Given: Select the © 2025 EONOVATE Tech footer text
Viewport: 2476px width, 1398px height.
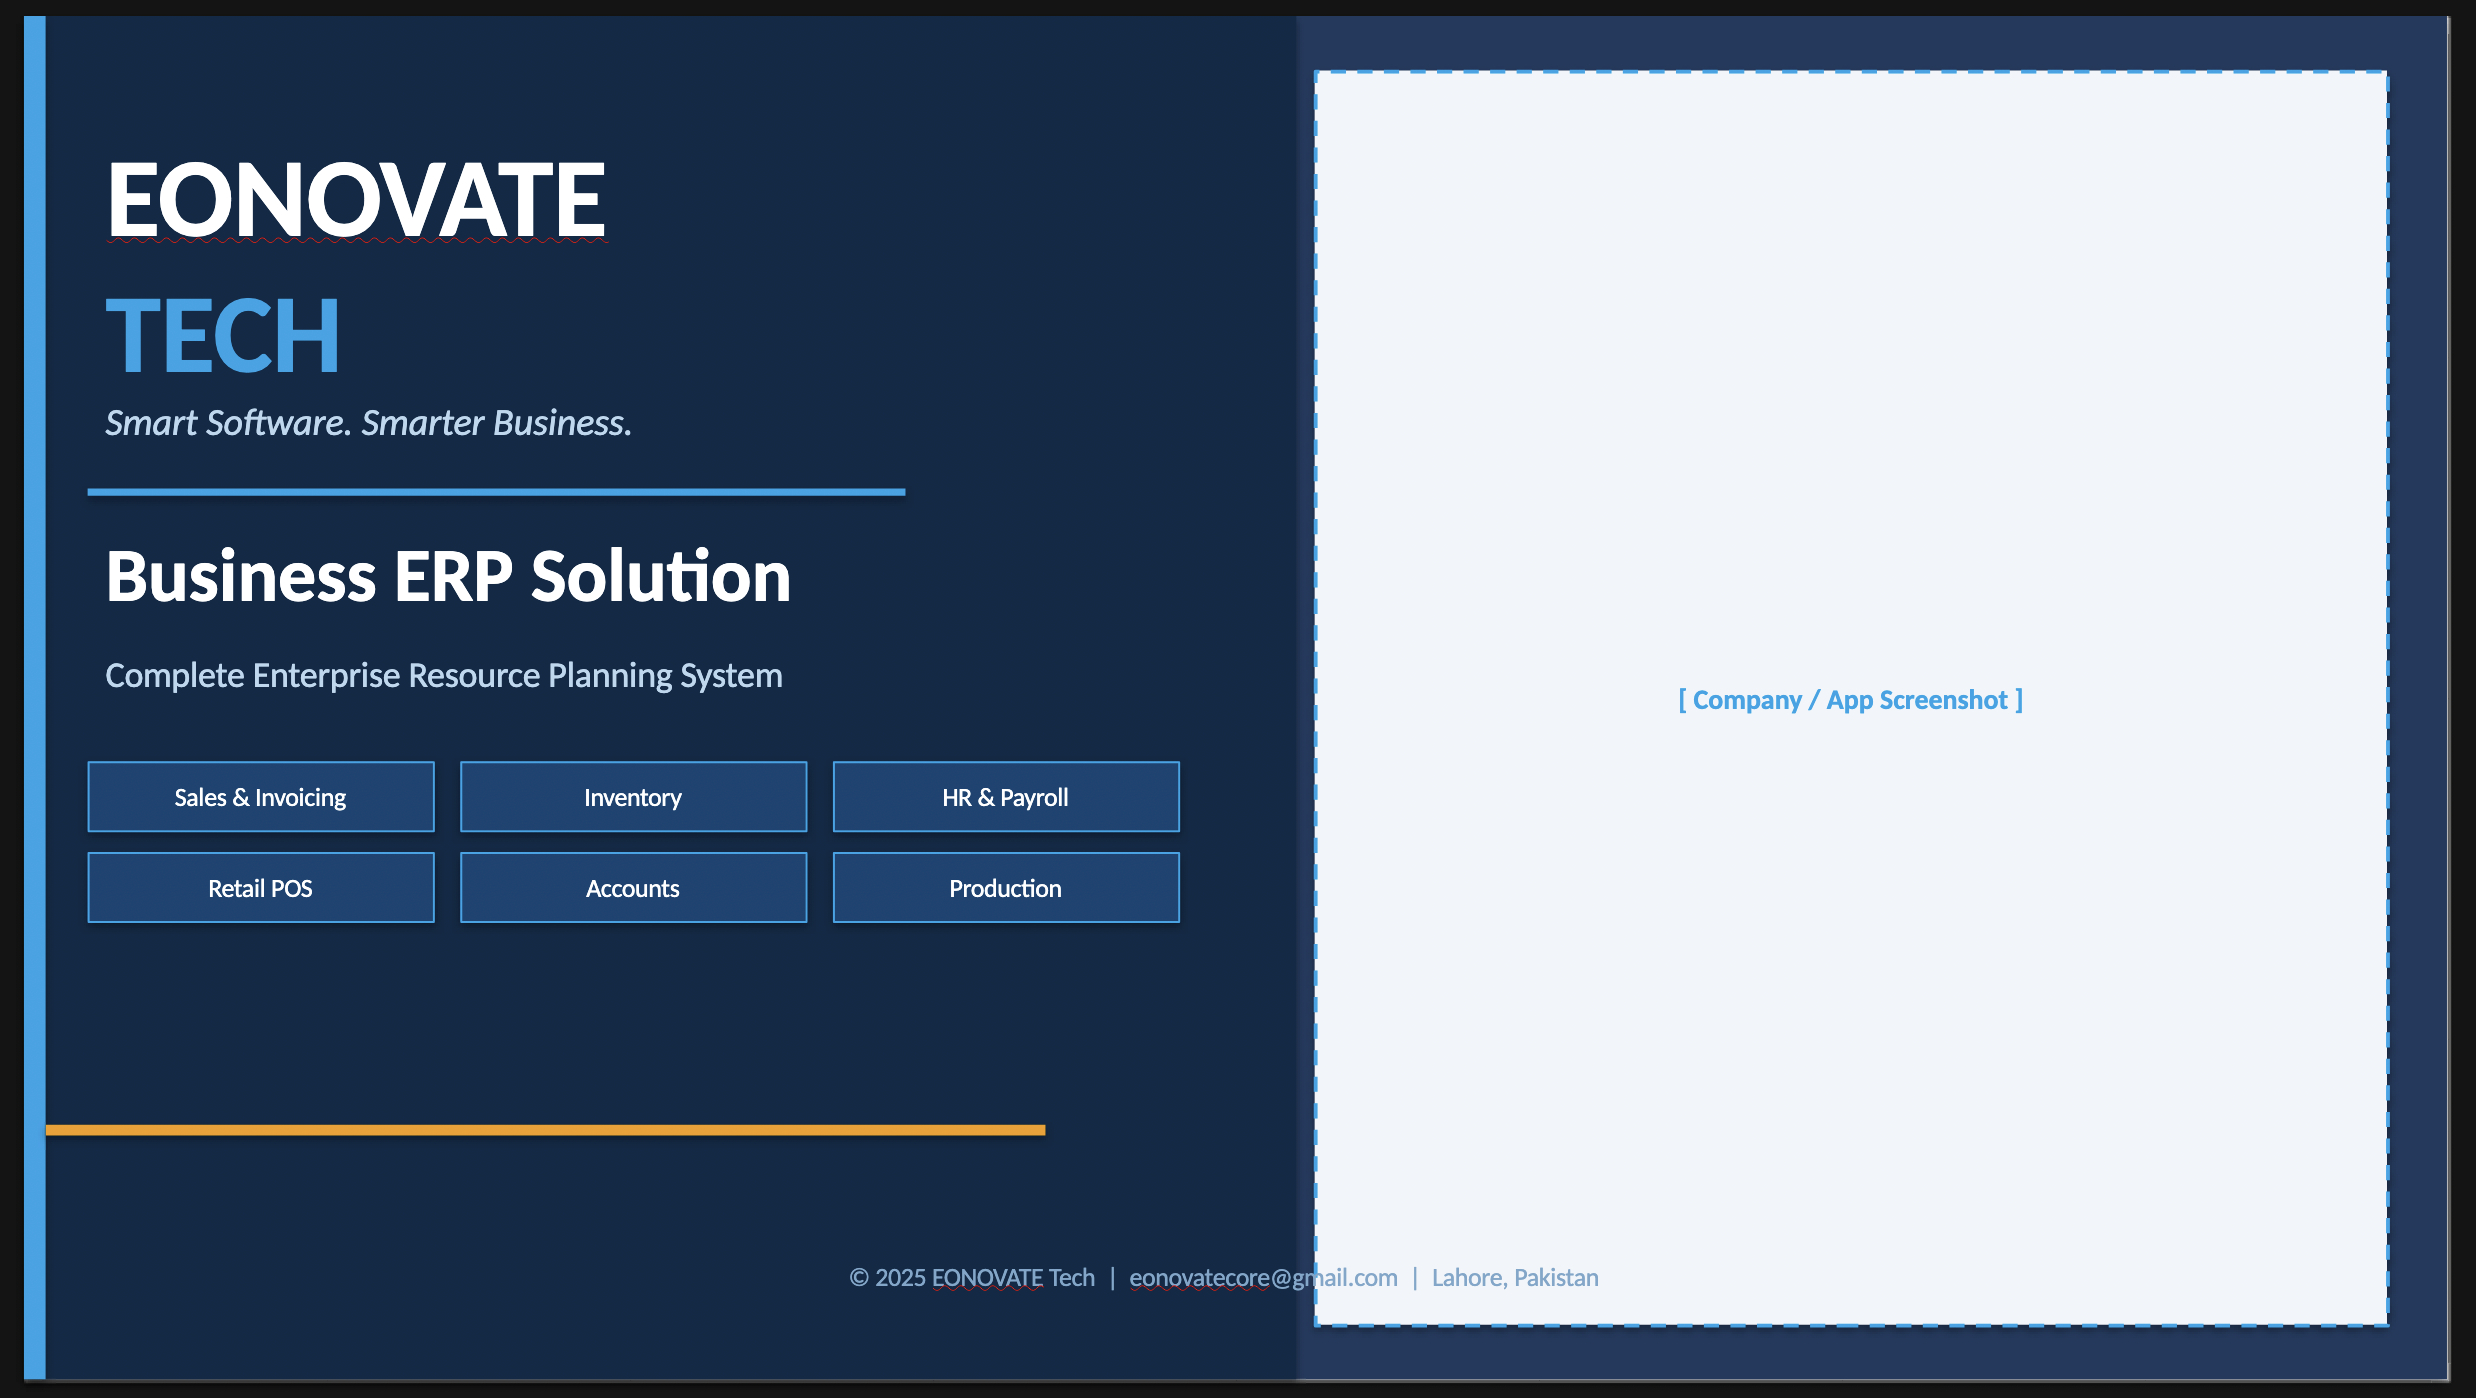Looking at the screenshot, I should pyautogui.click(x=972, y=1278).
